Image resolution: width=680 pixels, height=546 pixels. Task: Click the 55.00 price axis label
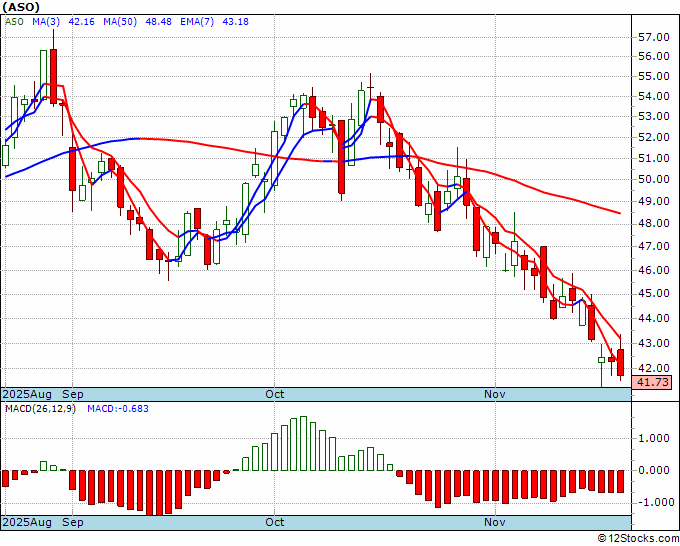tap(654, 76)
